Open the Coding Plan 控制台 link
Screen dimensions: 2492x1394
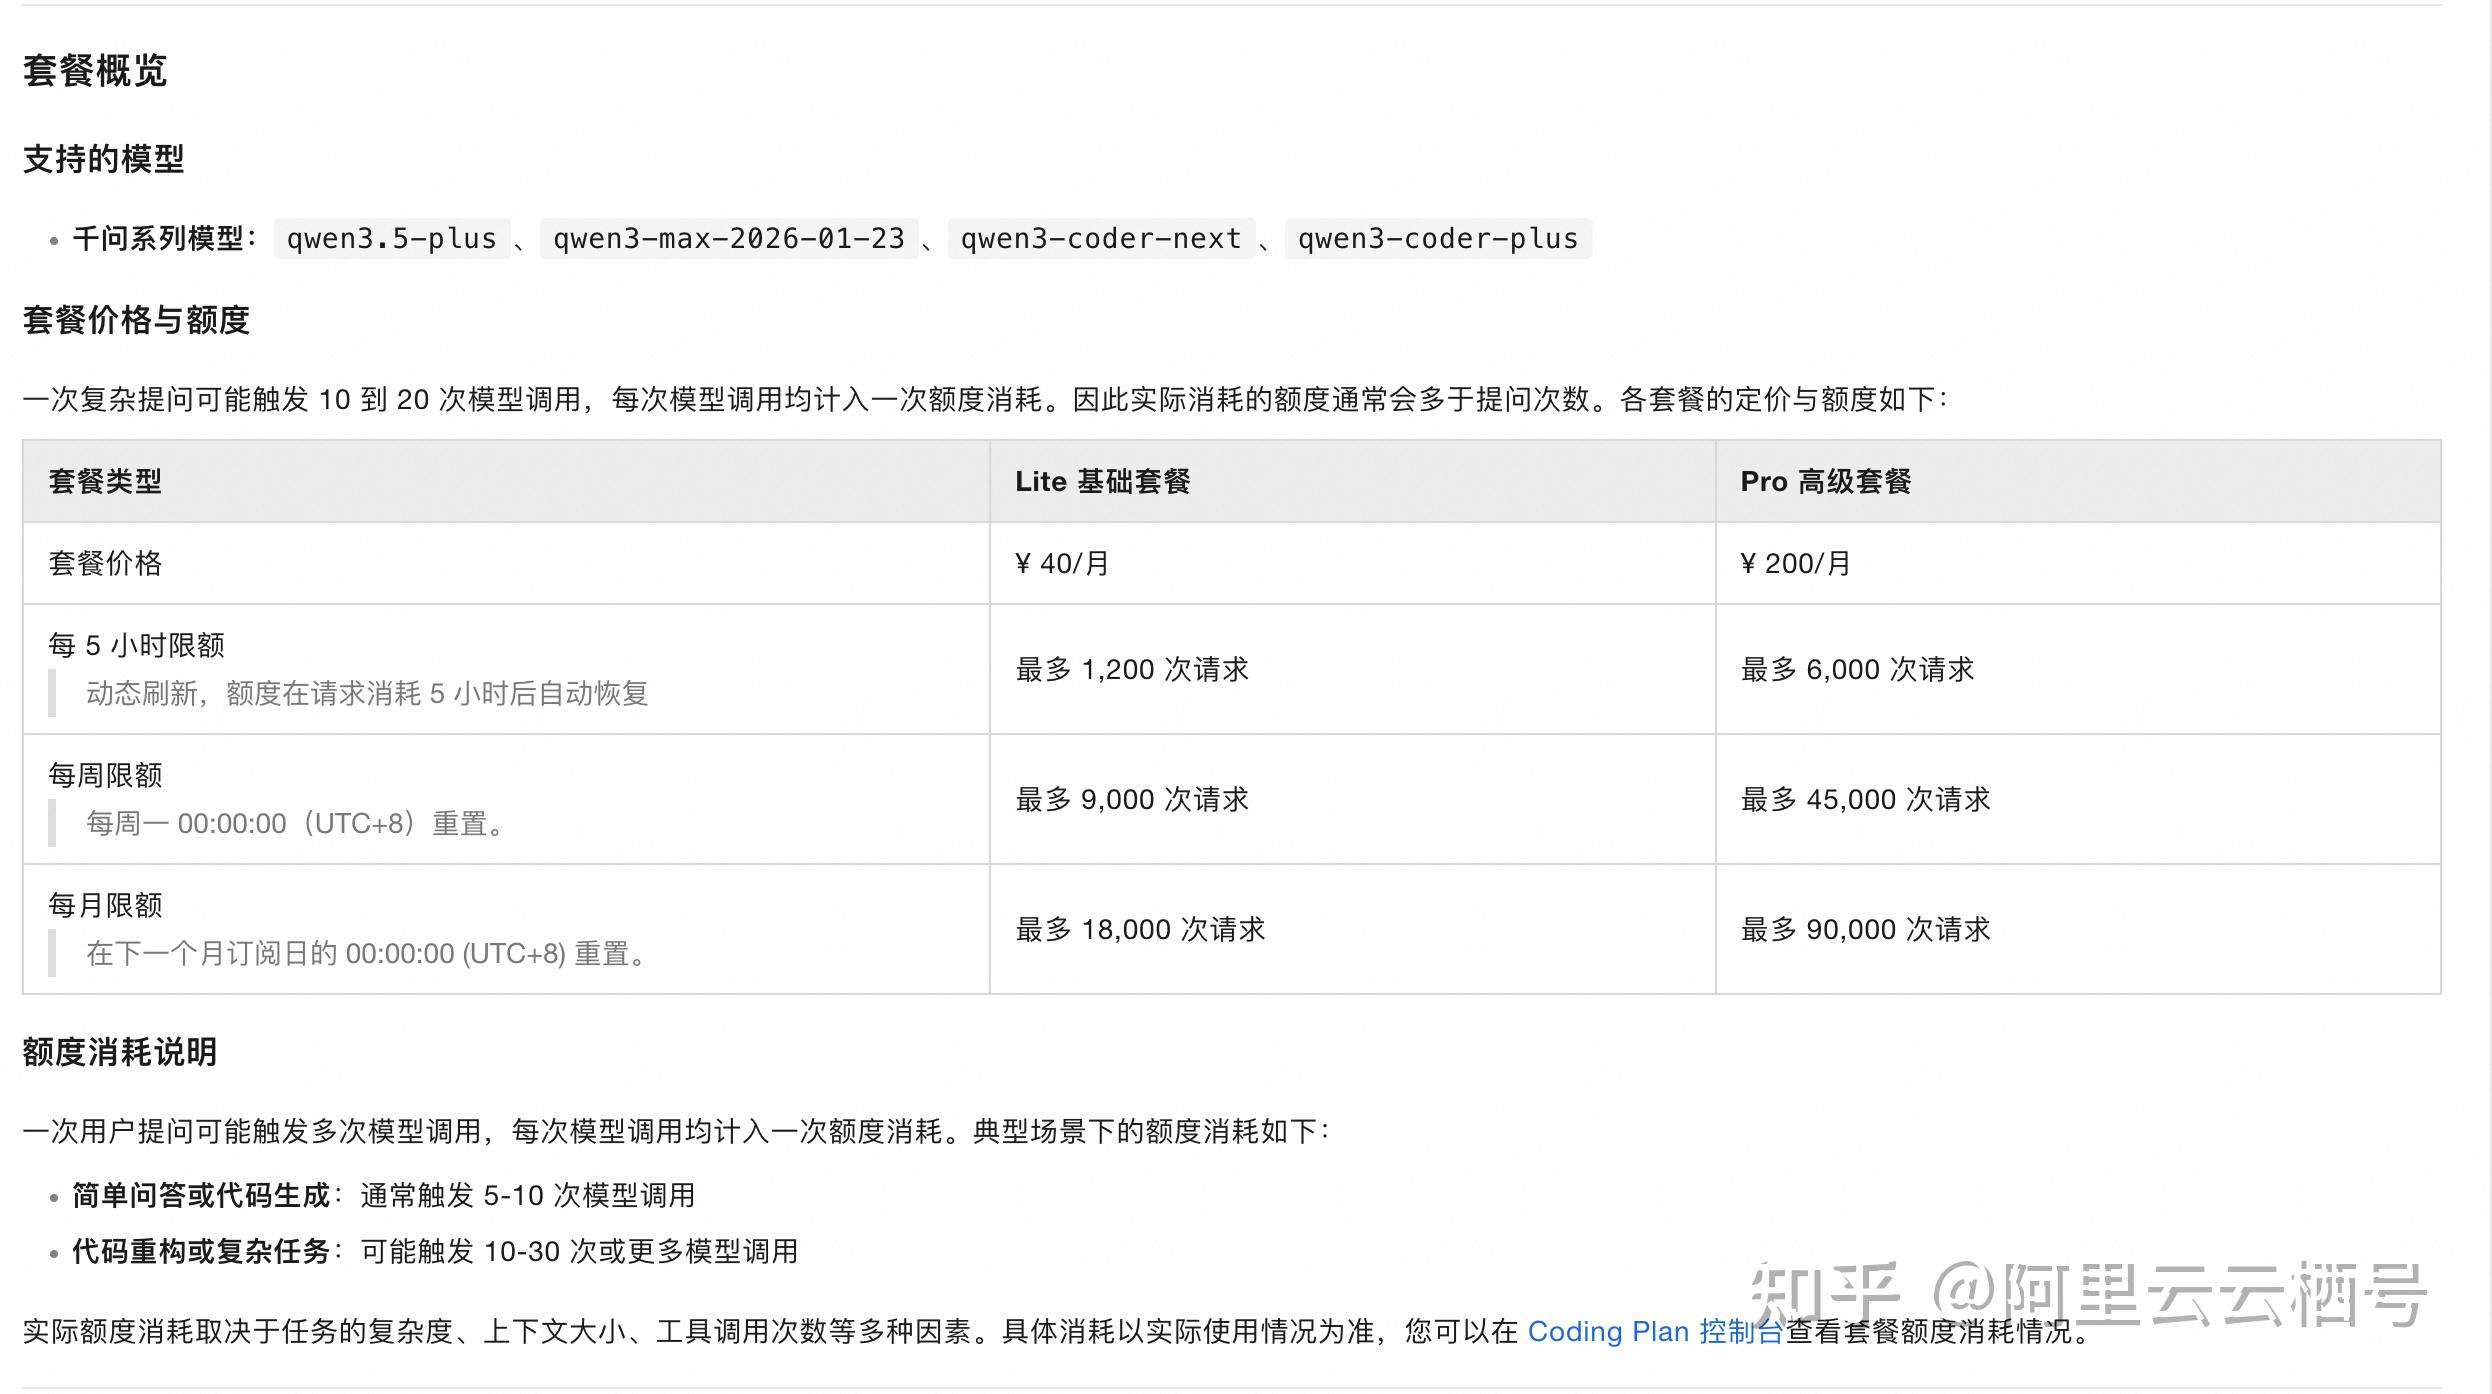point(1655,1331)
